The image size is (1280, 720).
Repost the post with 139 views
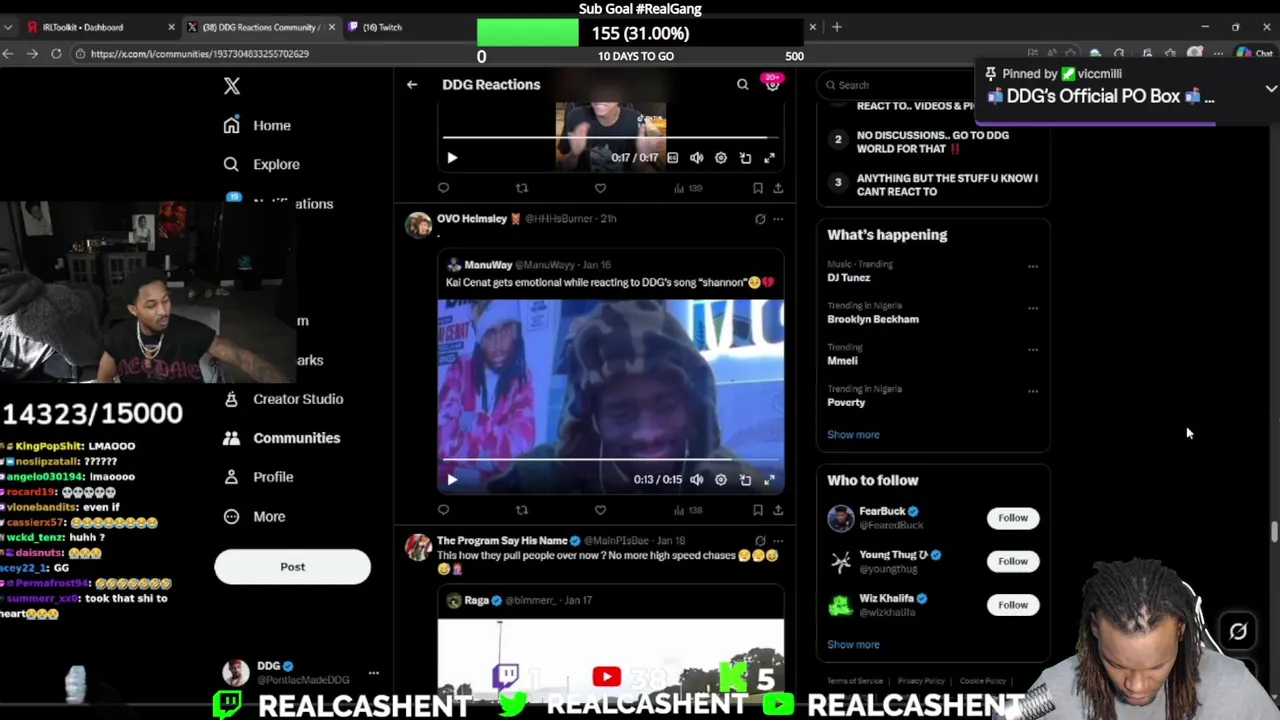click(x=521, y=188)
